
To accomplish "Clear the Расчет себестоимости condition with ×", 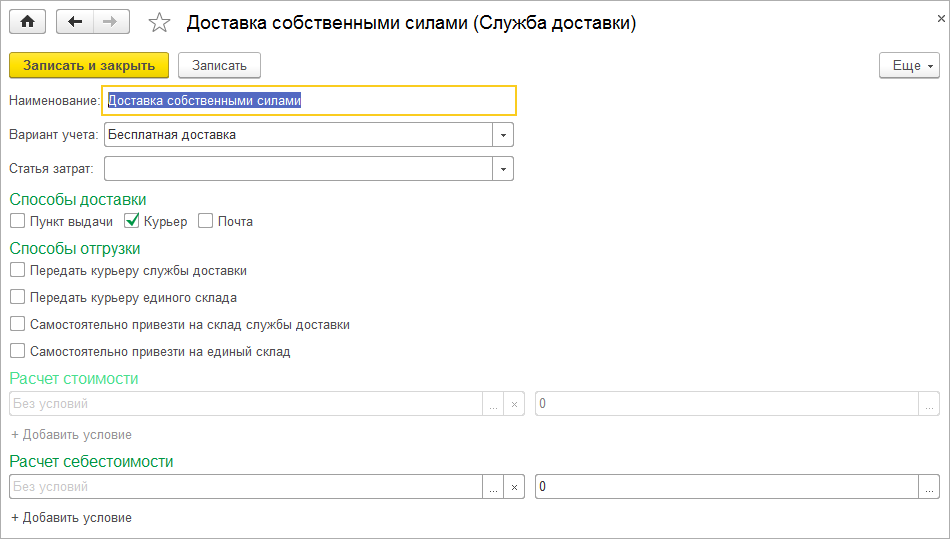I will [514, 487].
